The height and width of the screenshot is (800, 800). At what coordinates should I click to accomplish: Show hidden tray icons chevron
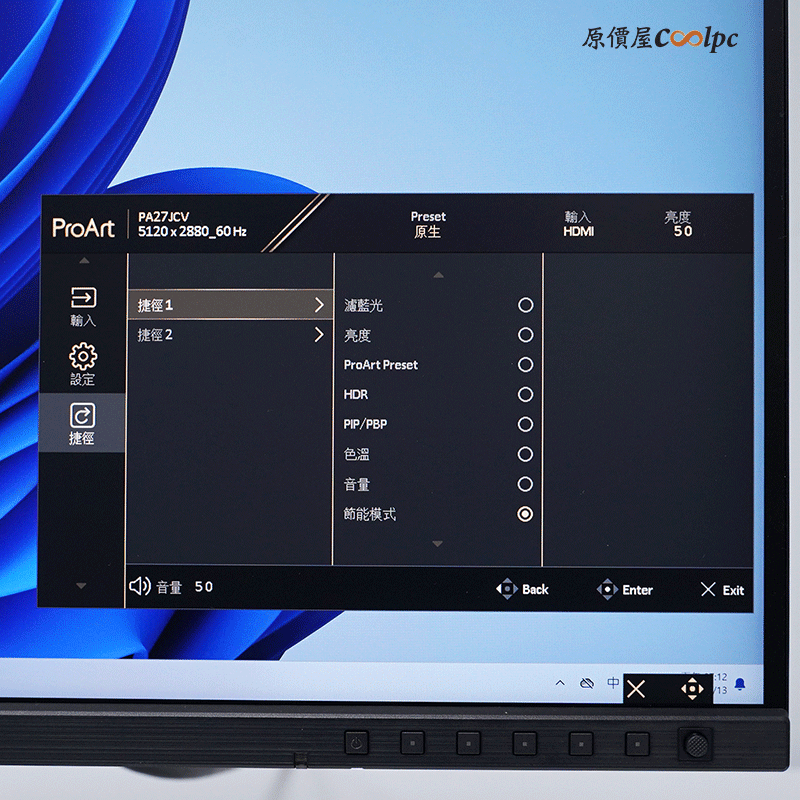[x=560, y=683]
